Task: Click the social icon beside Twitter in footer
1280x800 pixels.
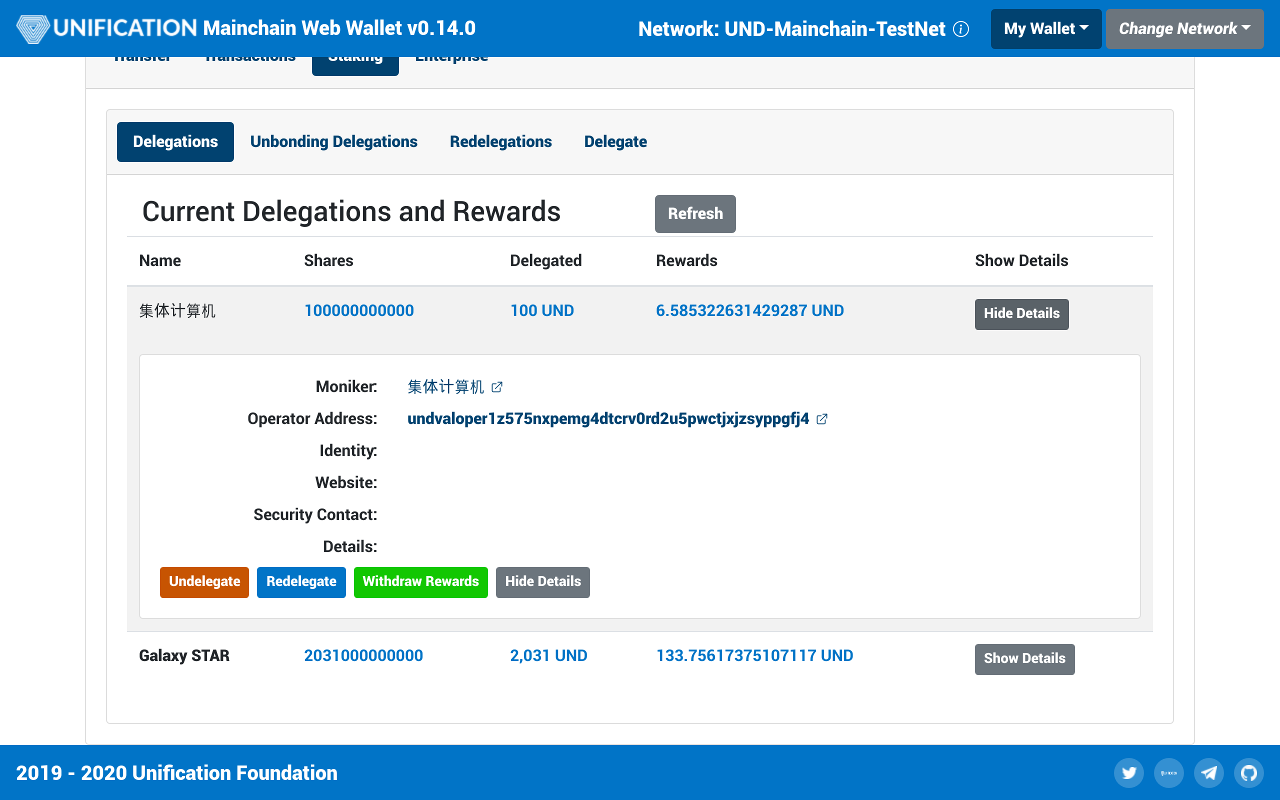Action: pyautogui.click(x=1169, y=773)
